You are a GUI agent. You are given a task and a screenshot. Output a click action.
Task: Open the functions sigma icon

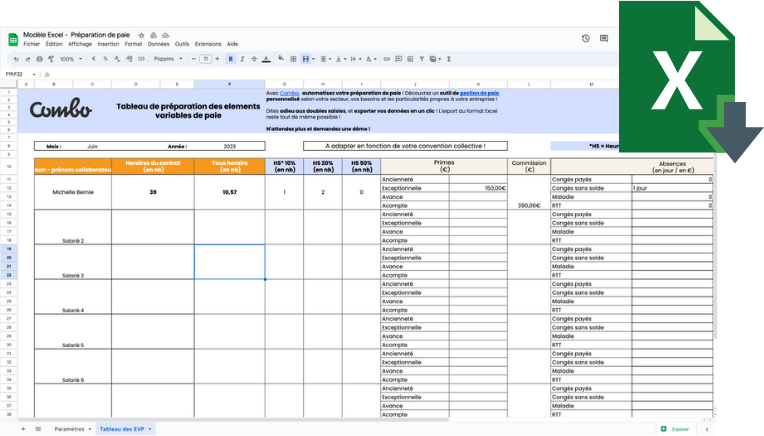449,59
